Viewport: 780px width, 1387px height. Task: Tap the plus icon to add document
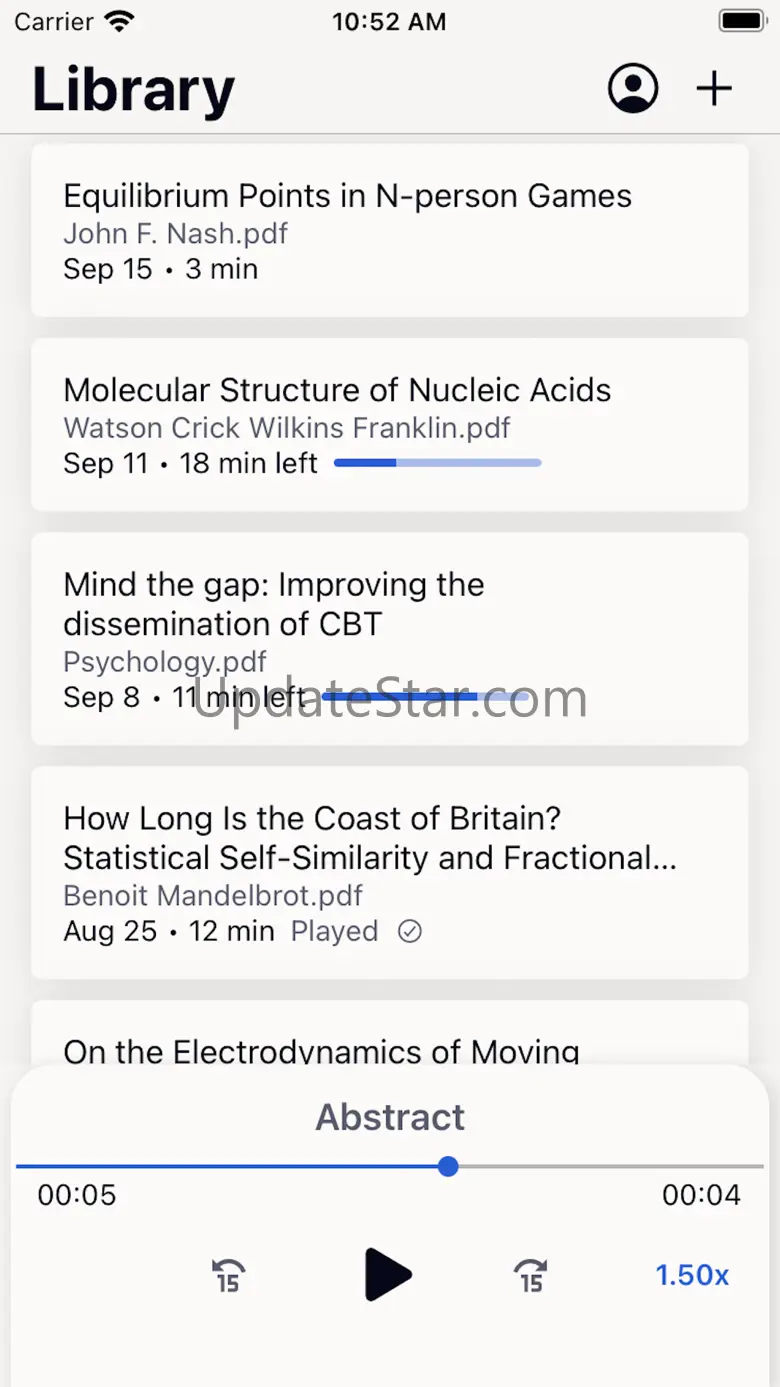(714, 89)
